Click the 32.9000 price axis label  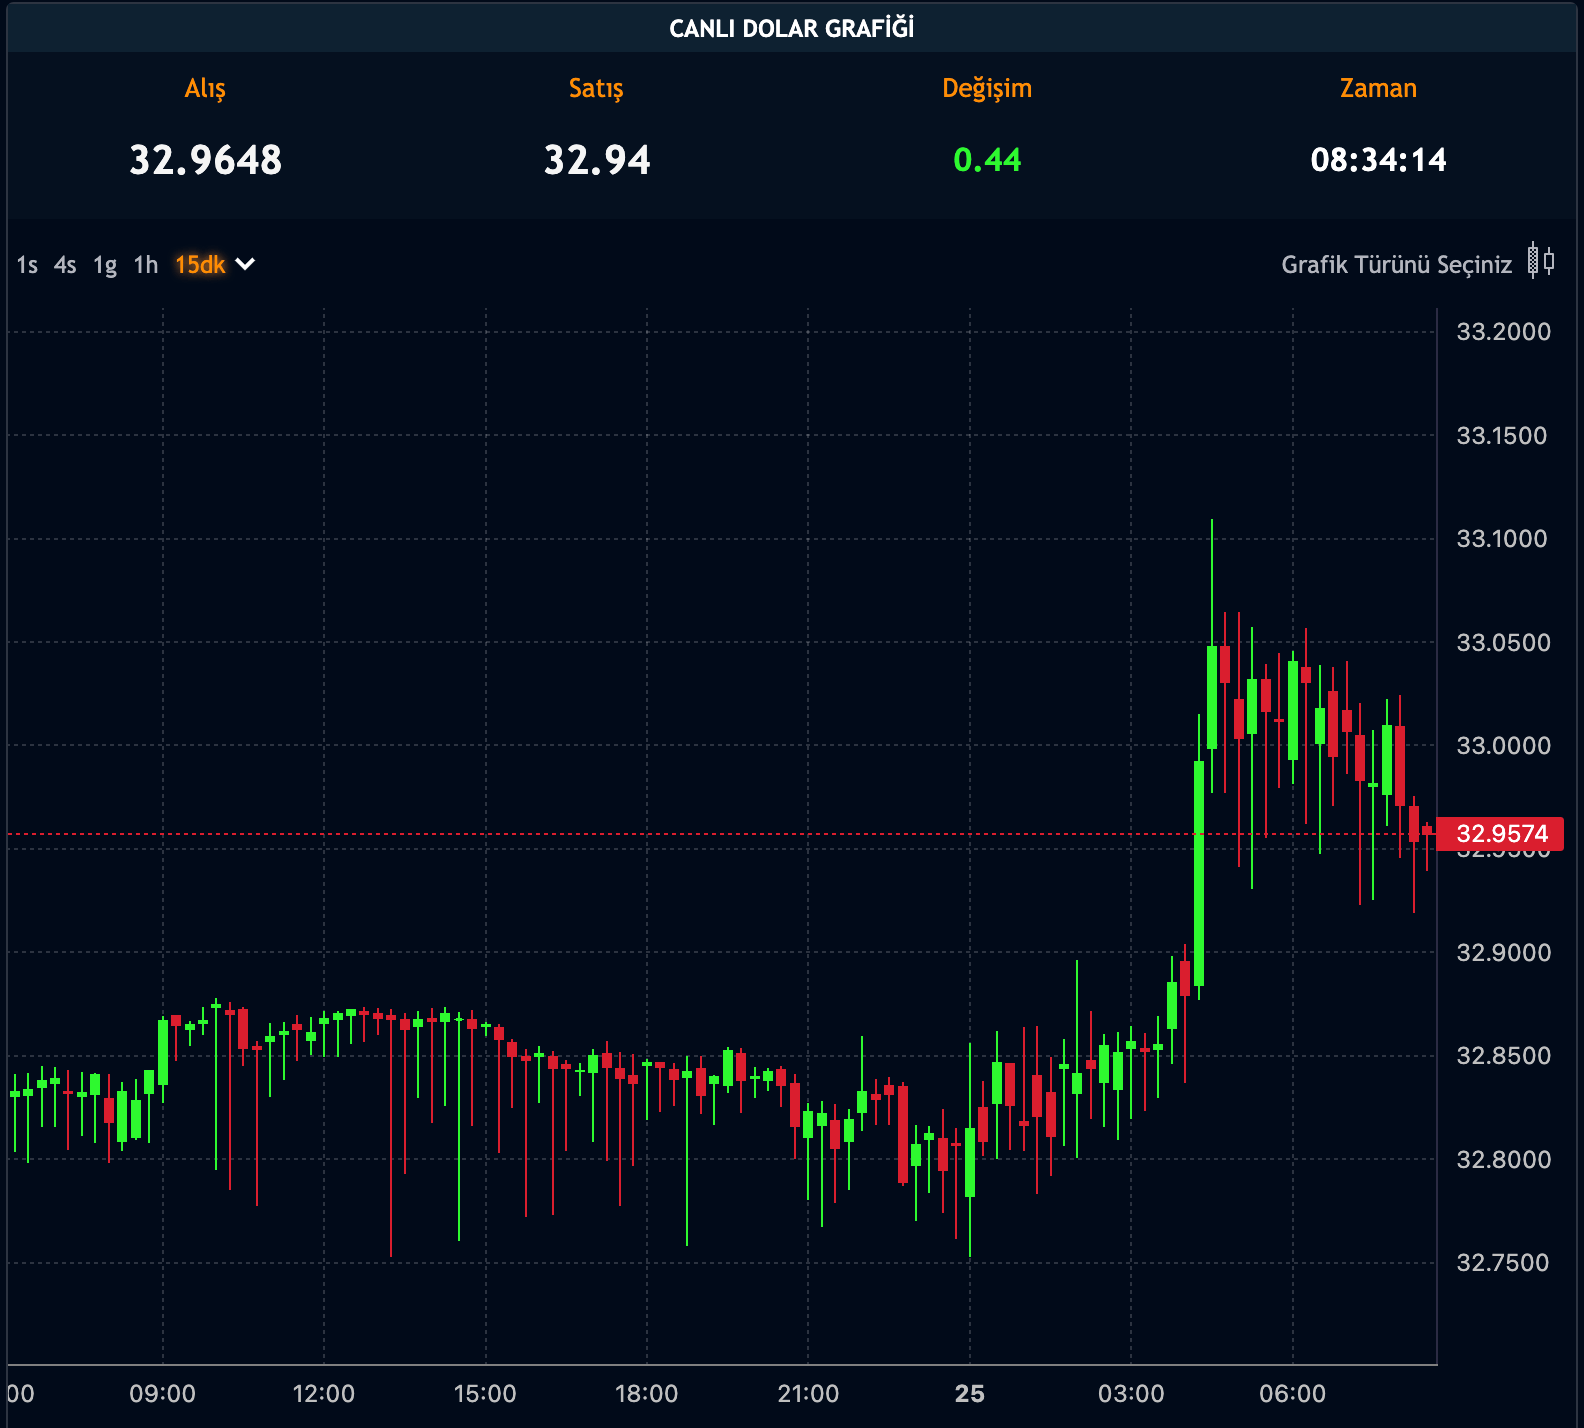click(x=1503, y=952)
